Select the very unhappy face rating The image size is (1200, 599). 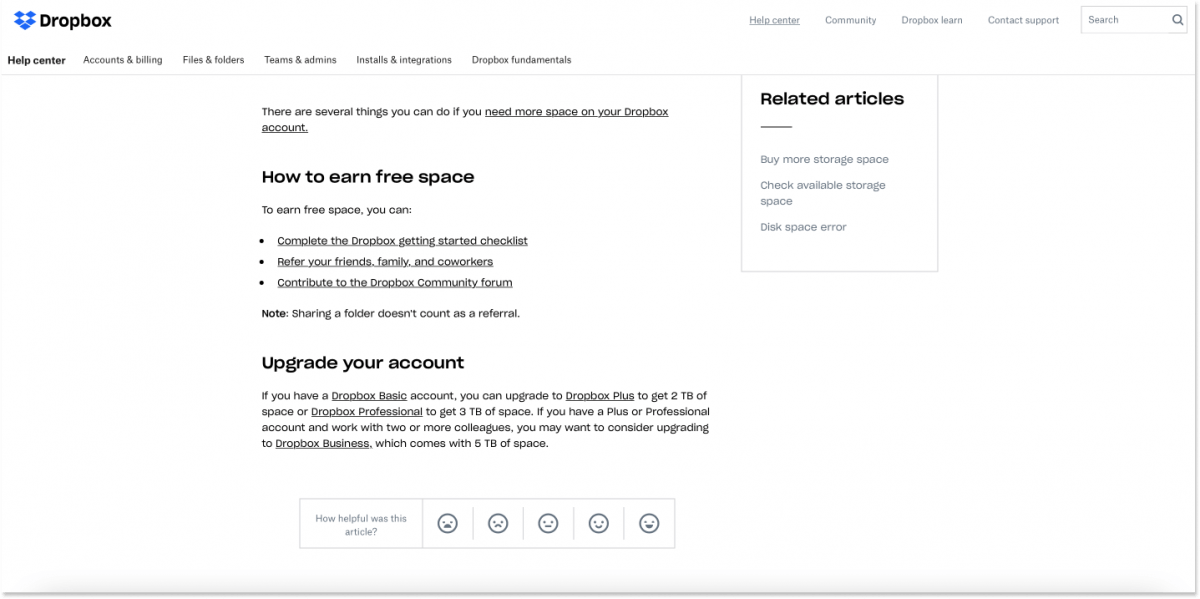tap(447, 522)
